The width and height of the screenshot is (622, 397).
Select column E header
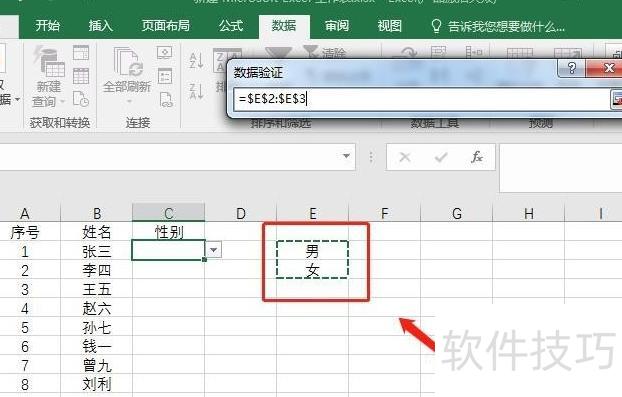click(x=313, y=213)
